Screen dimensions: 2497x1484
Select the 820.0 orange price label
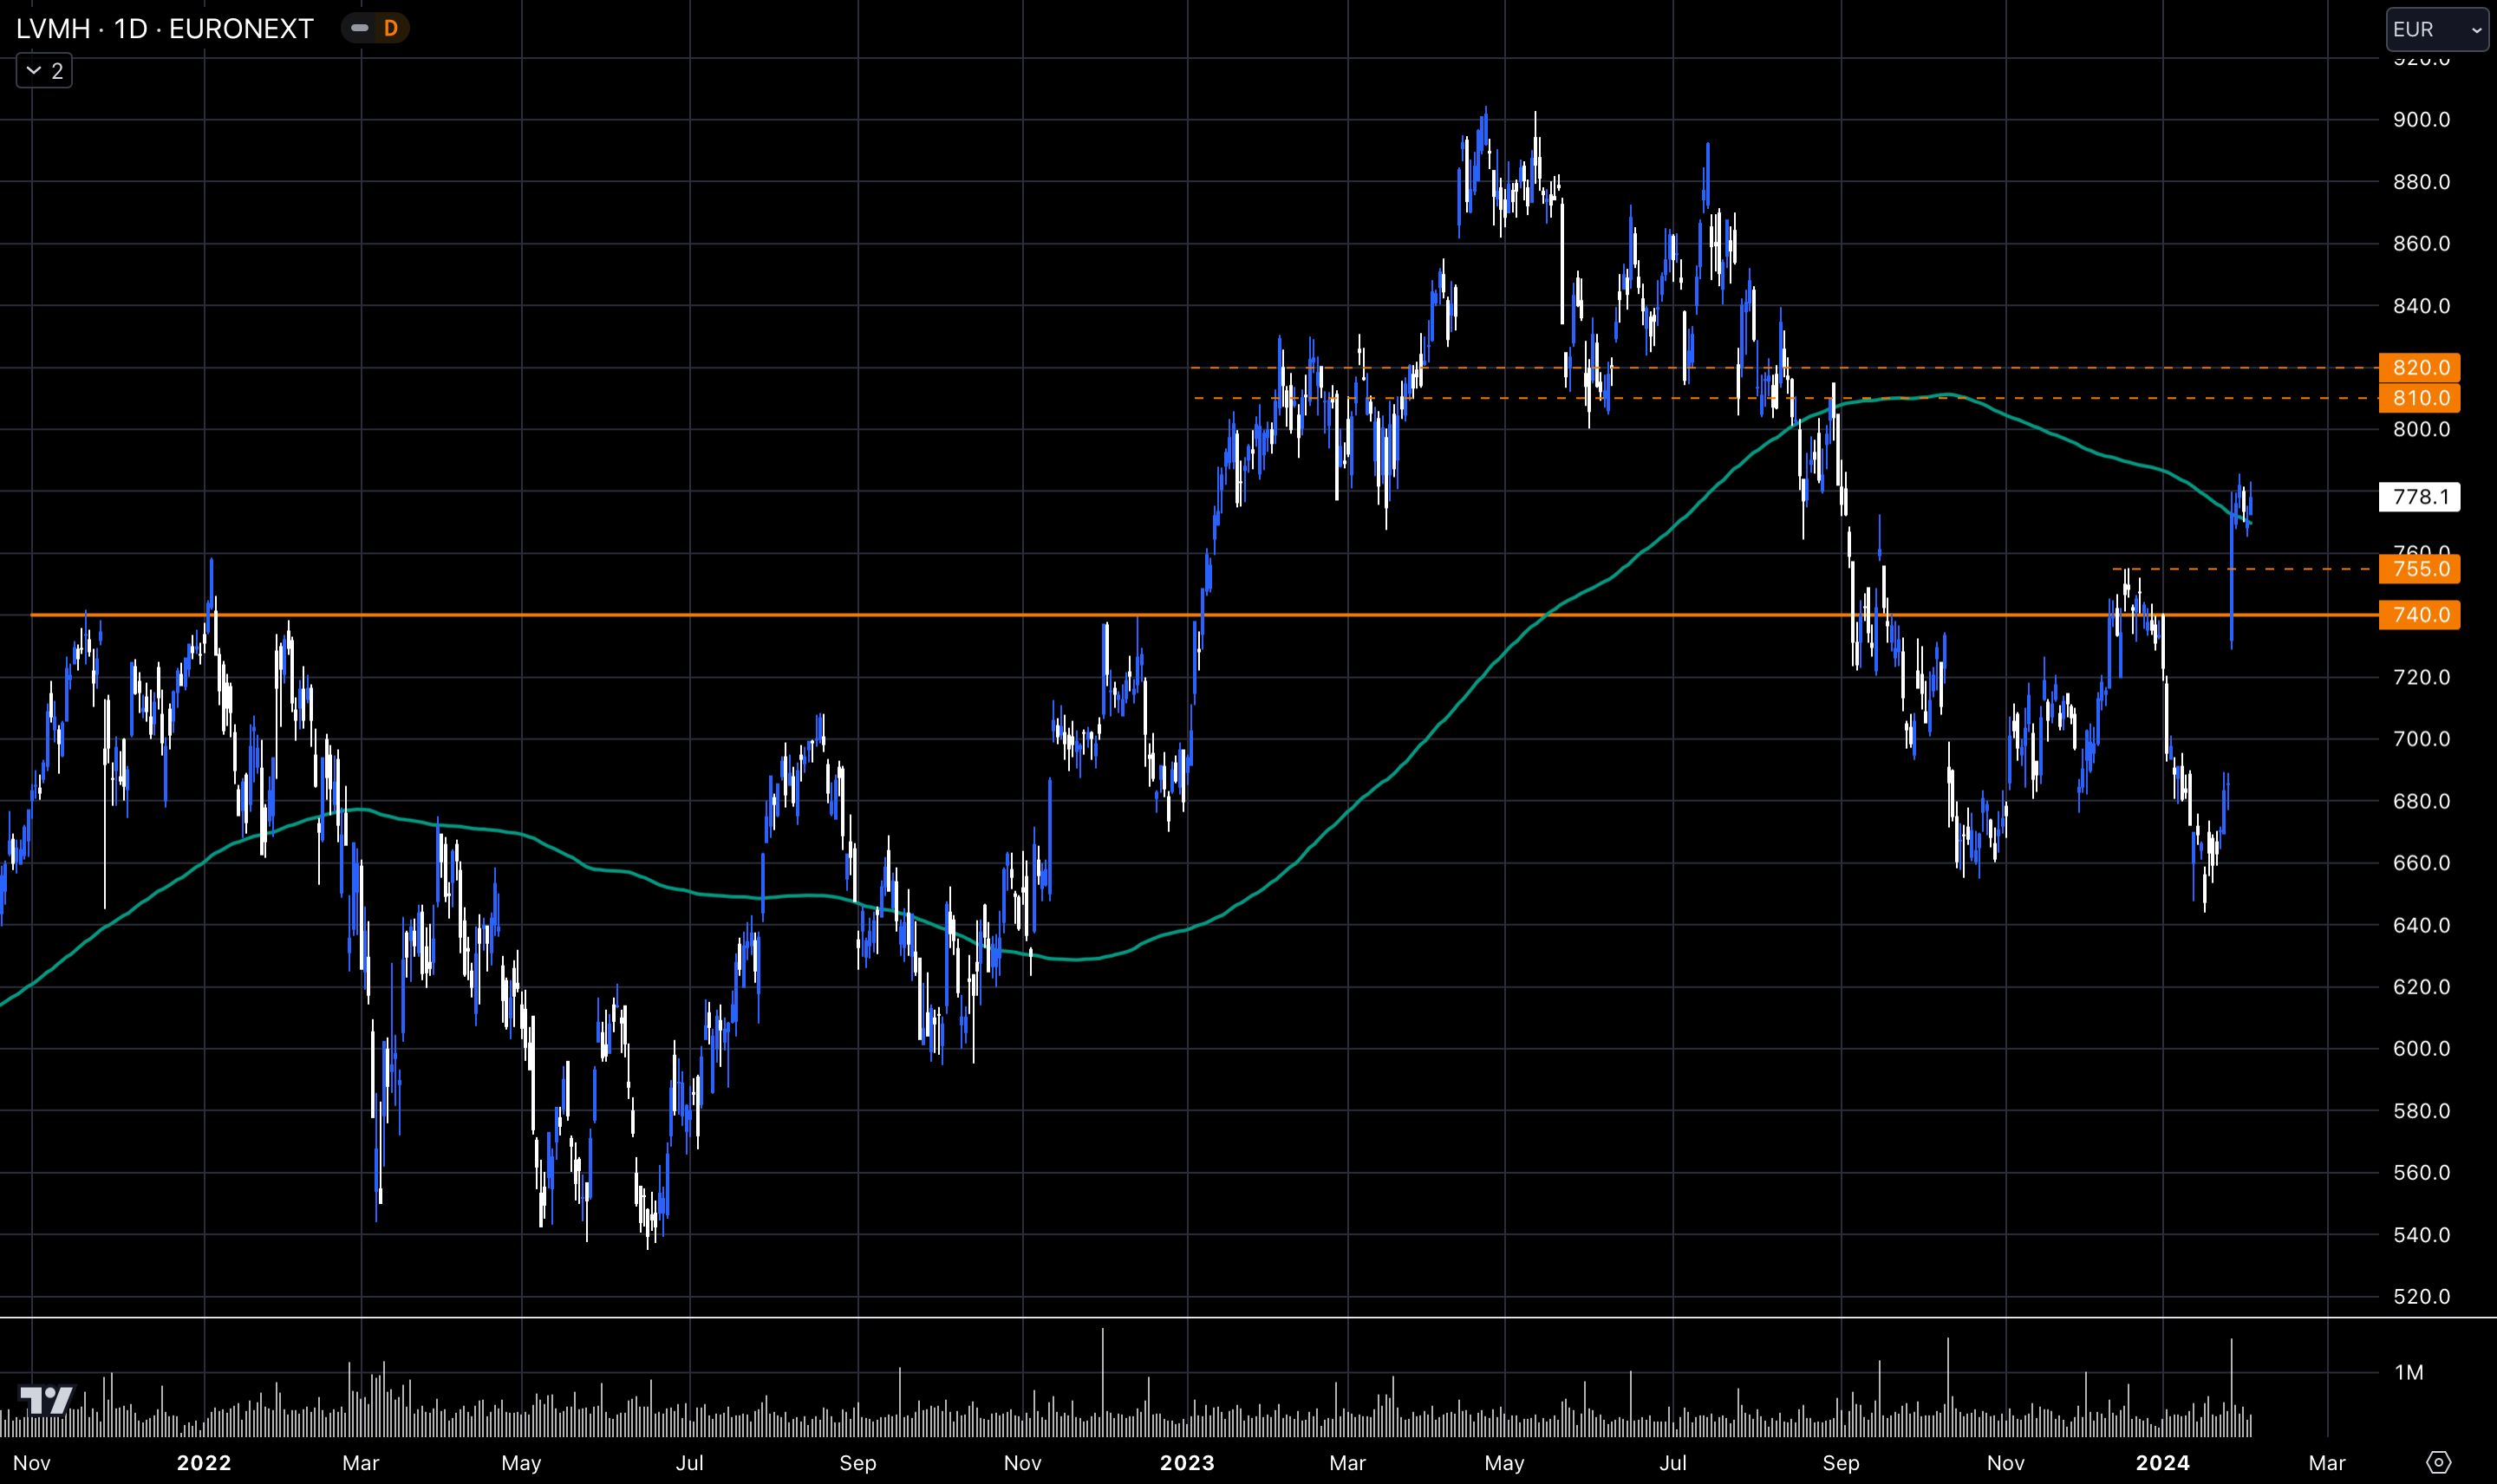[x=2419, y=367]
